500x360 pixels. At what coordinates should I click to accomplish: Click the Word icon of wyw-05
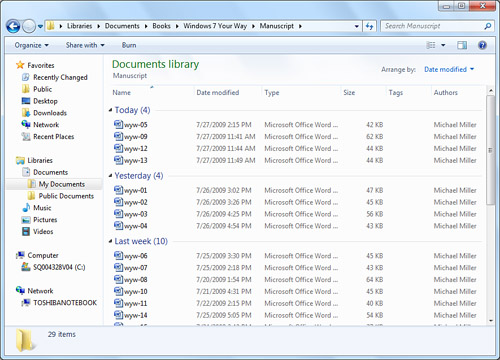[118, 124]
